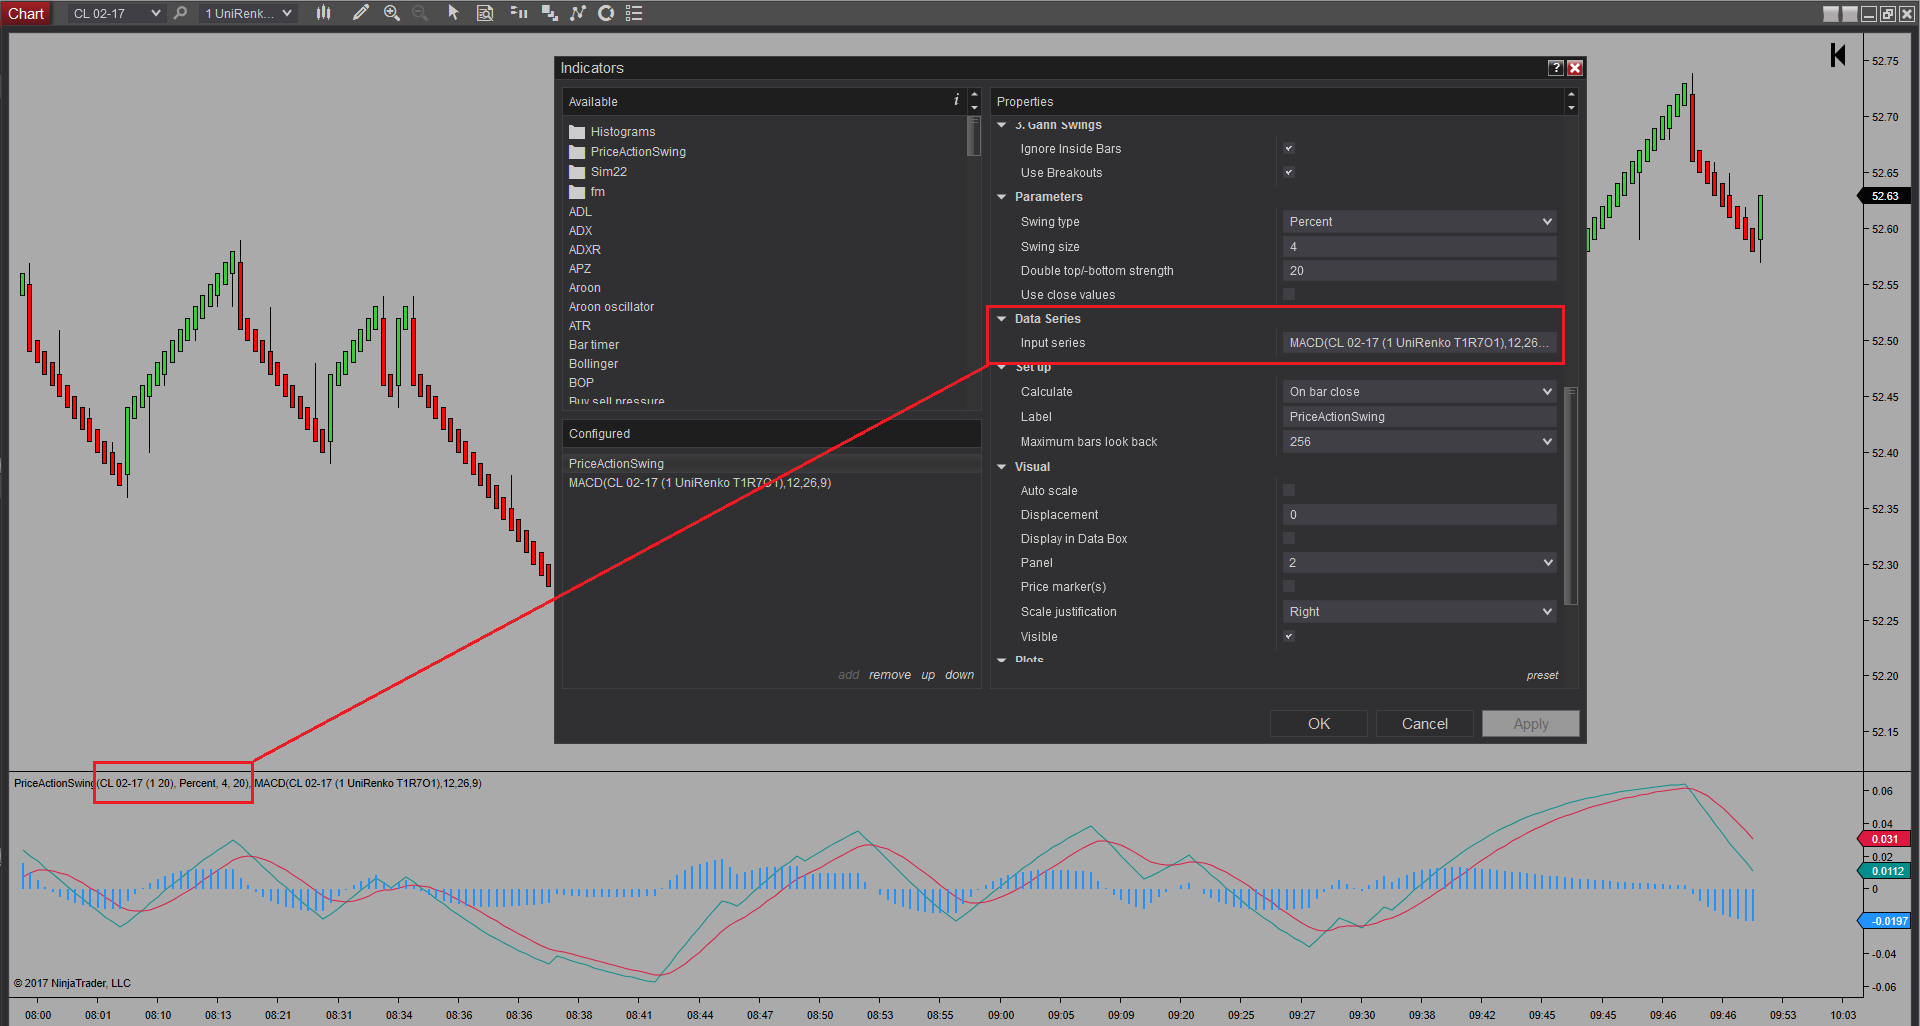Select the pencil drawing tools icon
1920x1026 pixels.
coord(361,13)
